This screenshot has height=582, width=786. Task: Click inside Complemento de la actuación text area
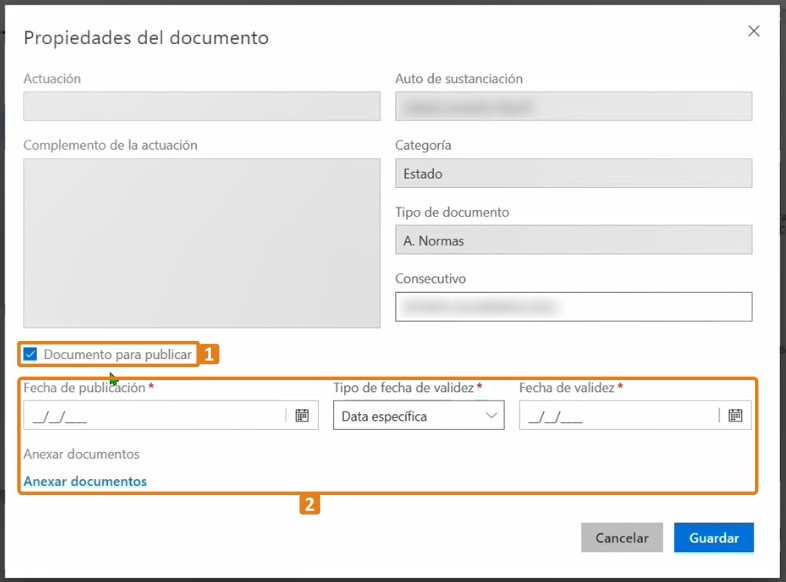pyautogui.click(x=201, y=242)
